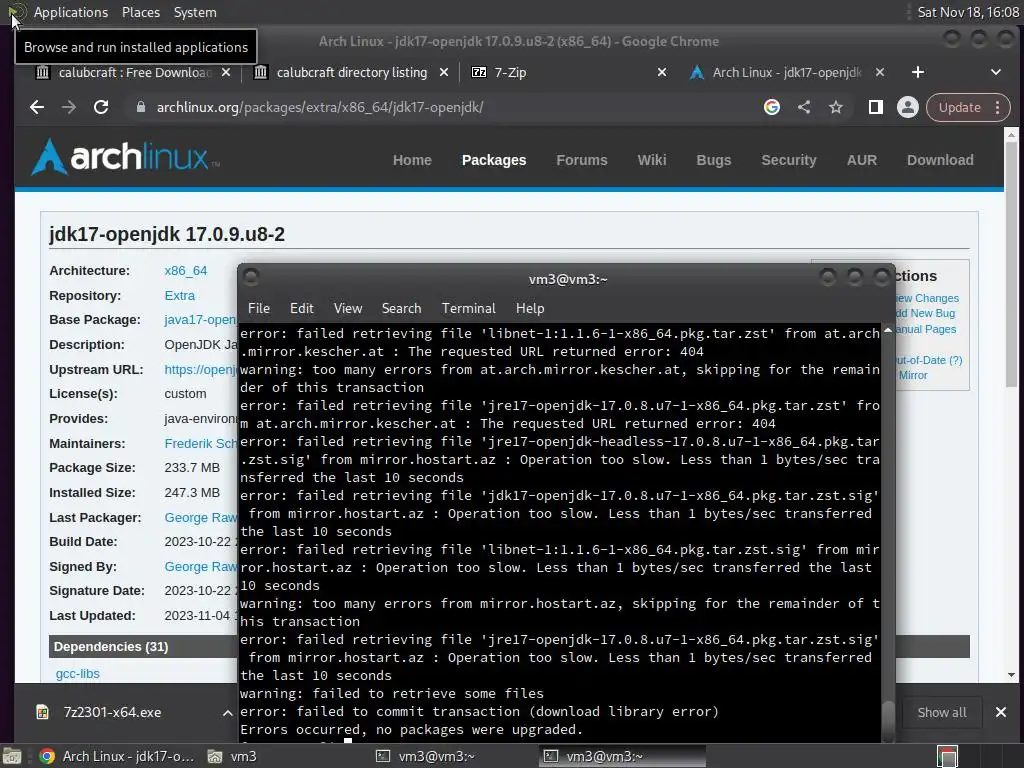This screenshot has width=1024, height=768.
Task: Open terminal Search menu
Action: 401,308
